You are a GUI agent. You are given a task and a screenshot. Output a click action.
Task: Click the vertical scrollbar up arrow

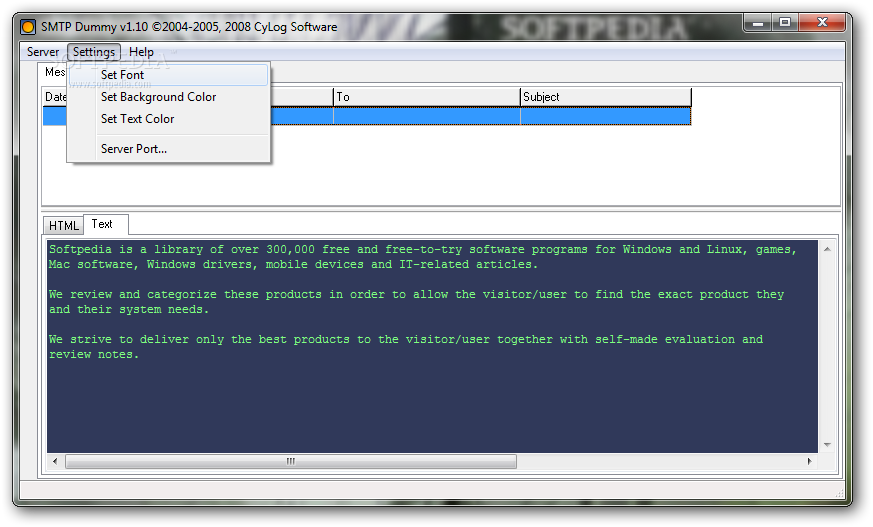(x=827, y=249)
